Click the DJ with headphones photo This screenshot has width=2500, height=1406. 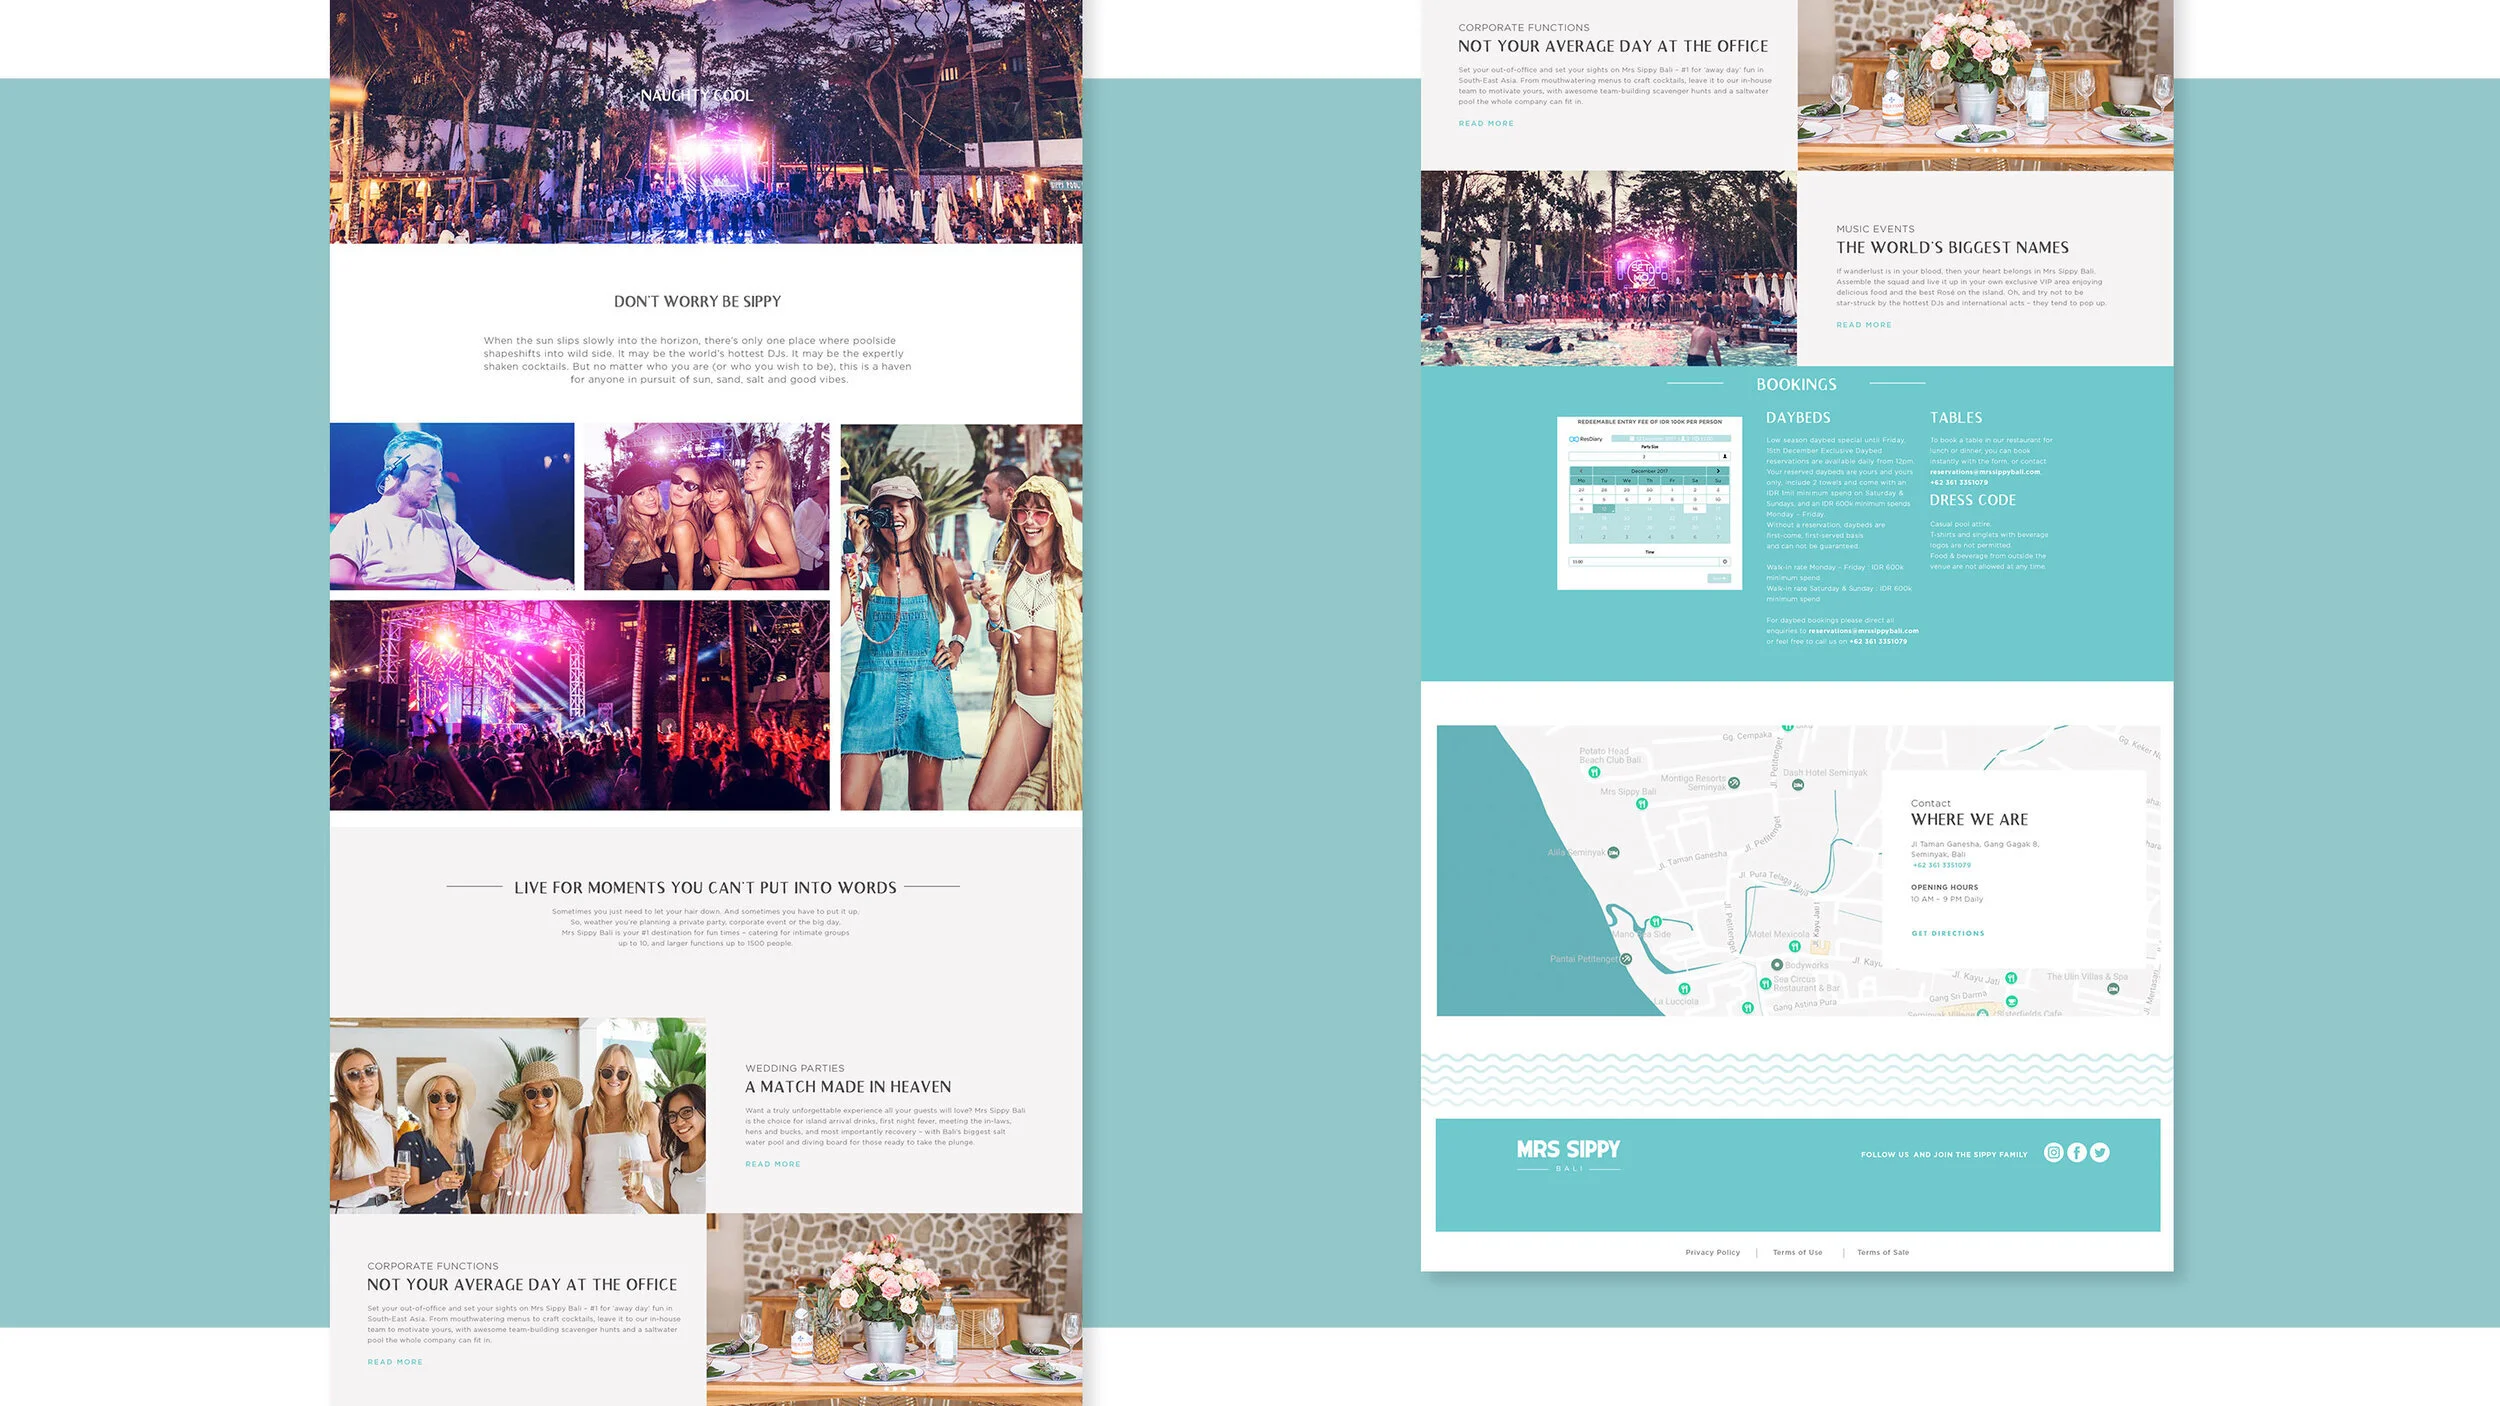452,506
